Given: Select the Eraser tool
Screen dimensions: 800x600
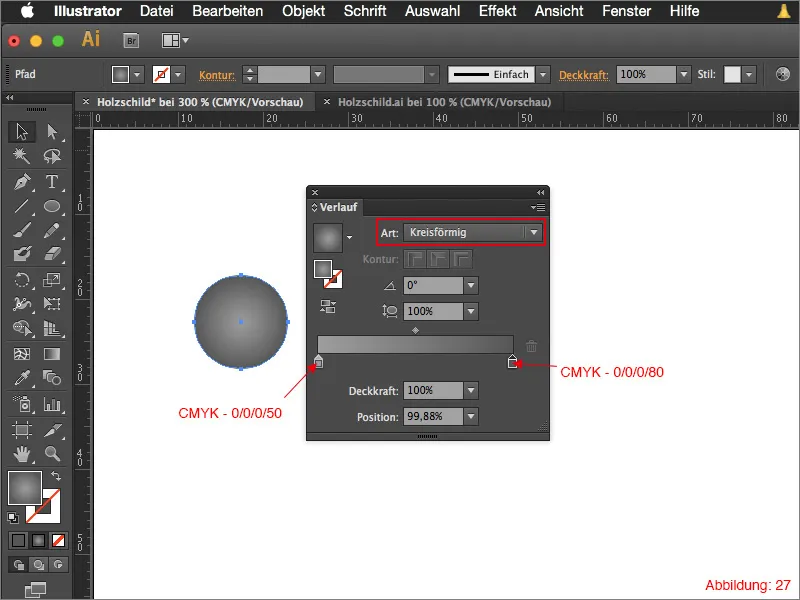Looking at the screenshot, I should (52, 254).
